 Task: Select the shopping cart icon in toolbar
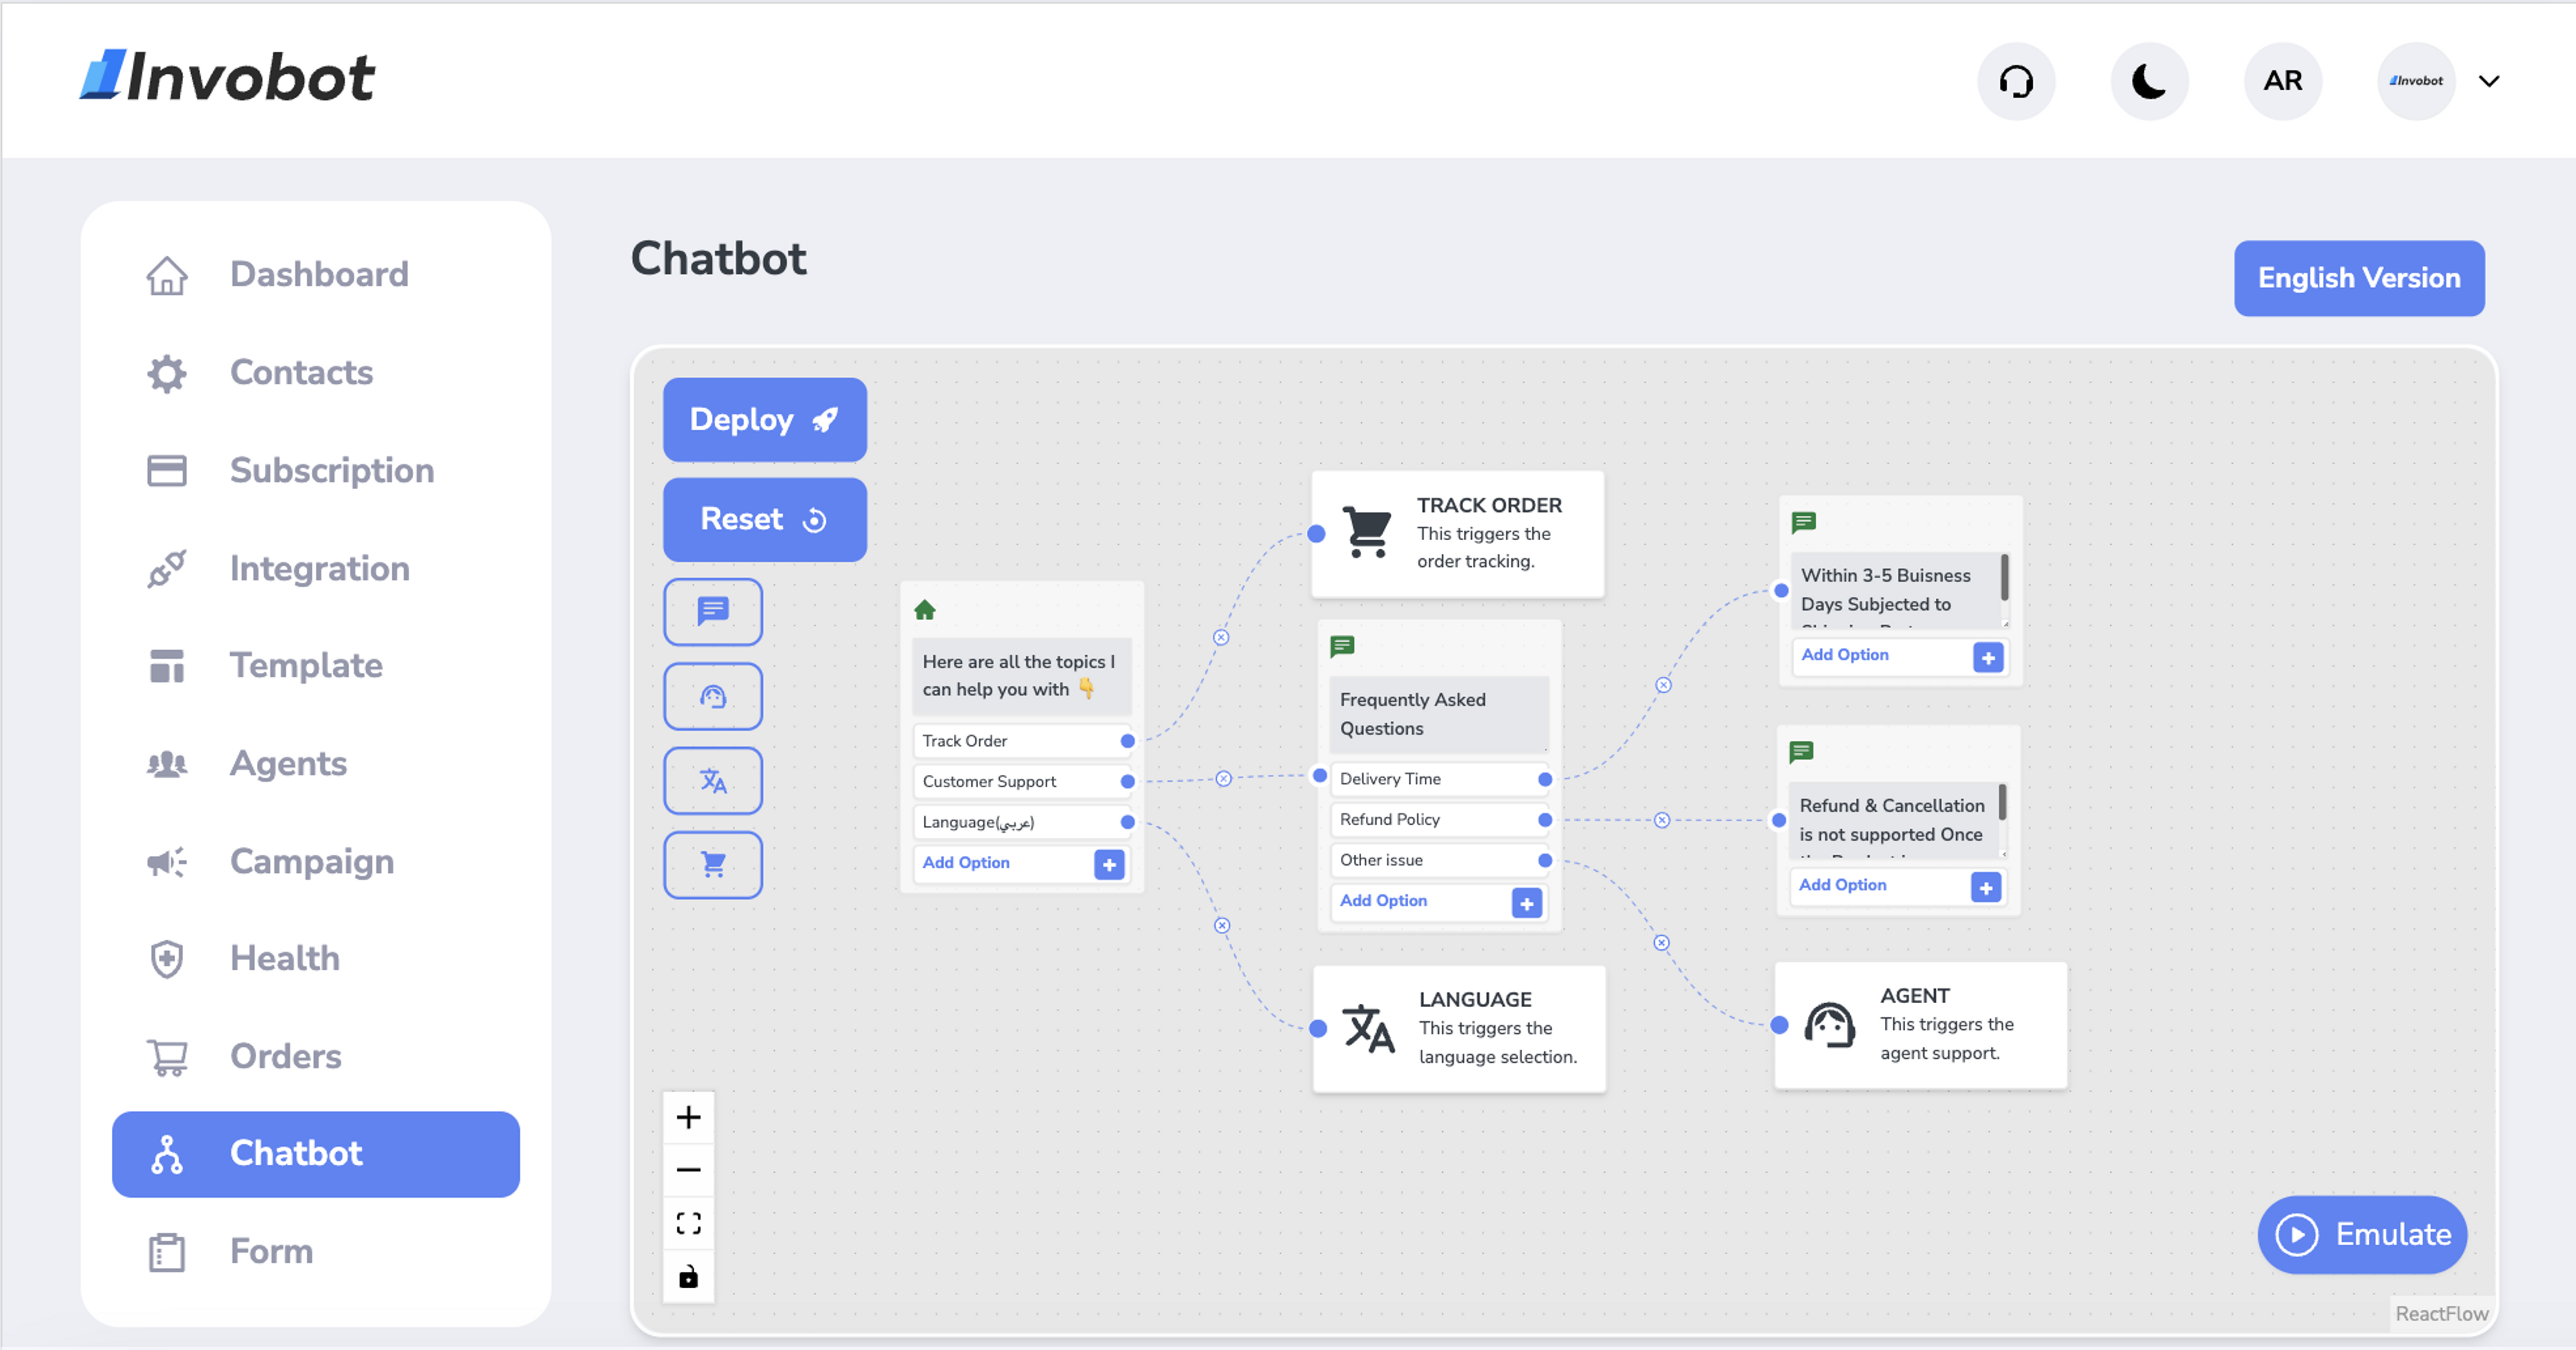point(712,864)
